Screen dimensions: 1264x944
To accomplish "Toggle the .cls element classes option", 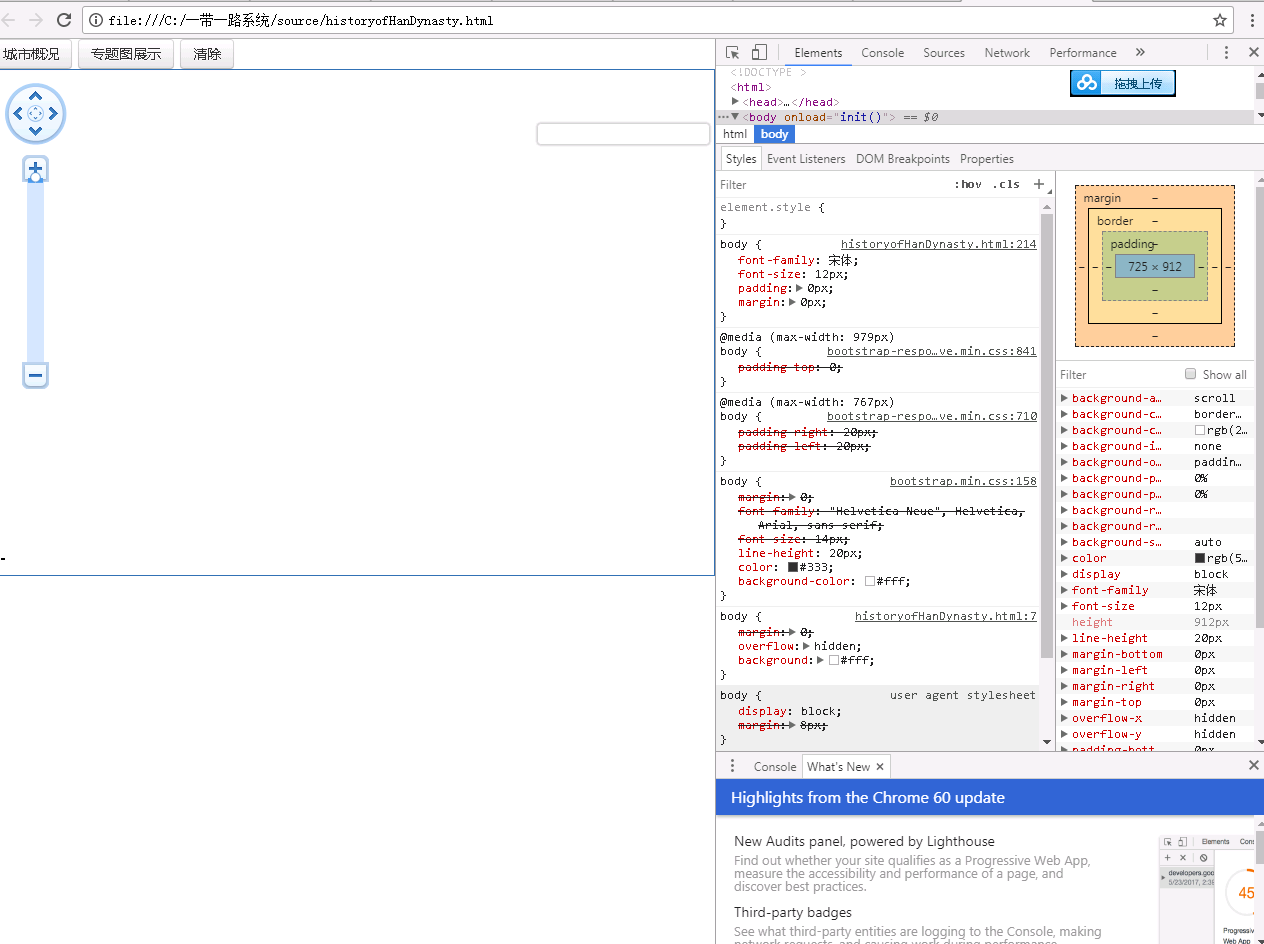I will (x=1006, y=184).
